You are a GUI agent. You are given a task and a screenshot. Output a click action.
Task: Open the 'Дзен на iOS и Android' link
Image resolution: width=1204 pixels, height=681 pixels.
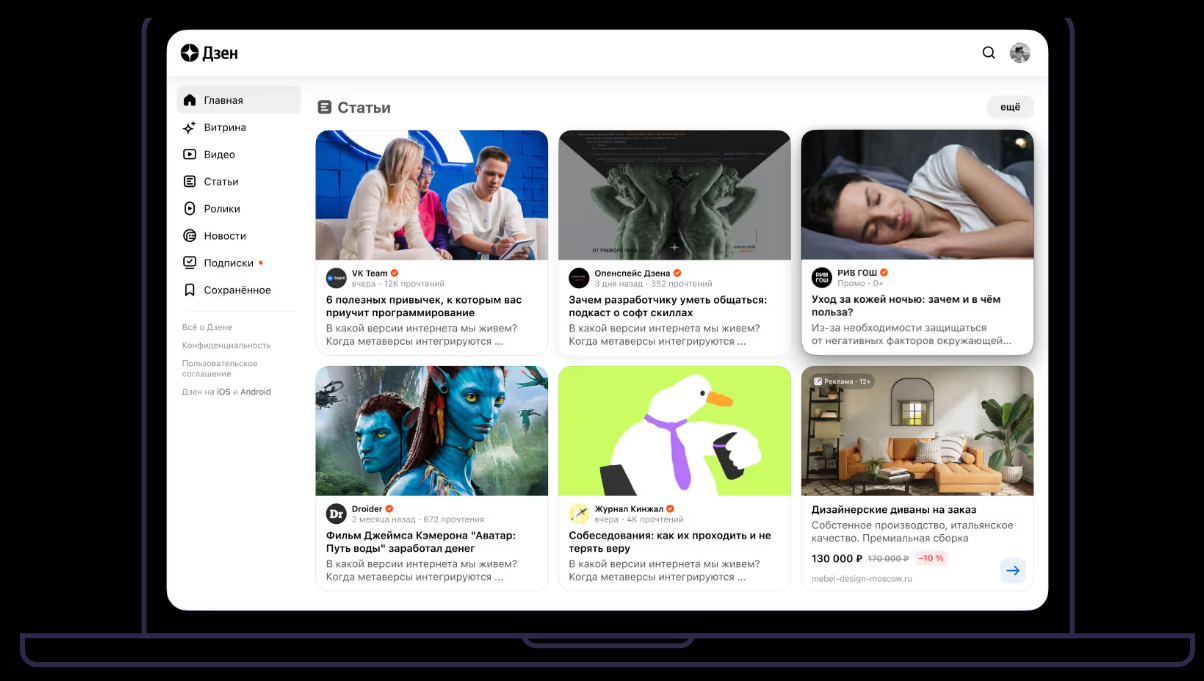[226, 392]
